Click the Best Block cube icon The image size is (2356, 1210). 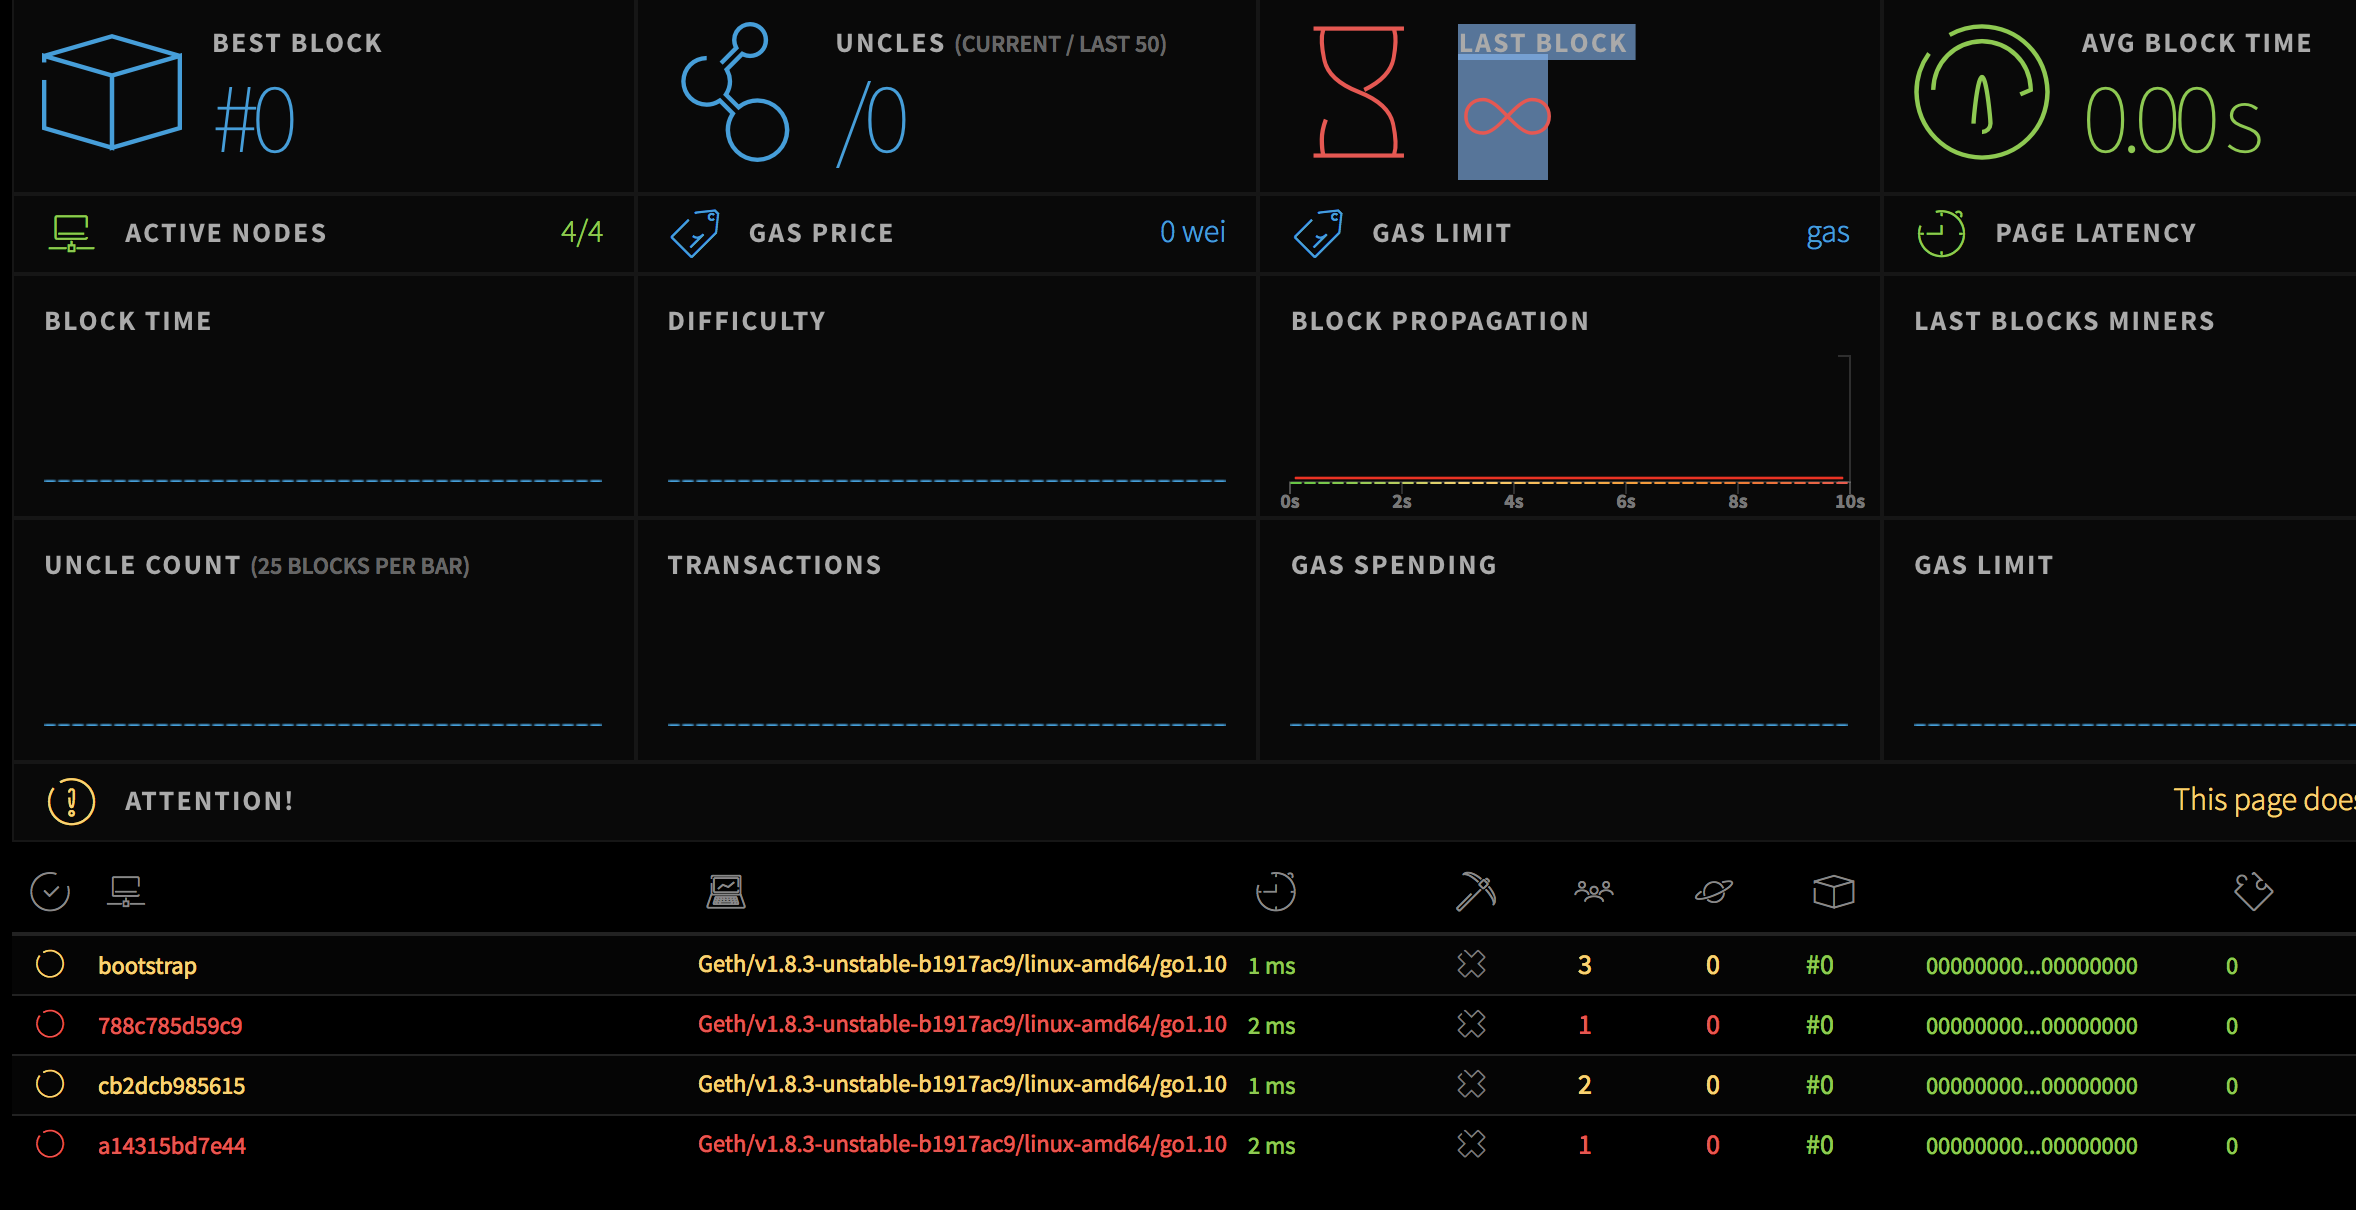point(111,92)
